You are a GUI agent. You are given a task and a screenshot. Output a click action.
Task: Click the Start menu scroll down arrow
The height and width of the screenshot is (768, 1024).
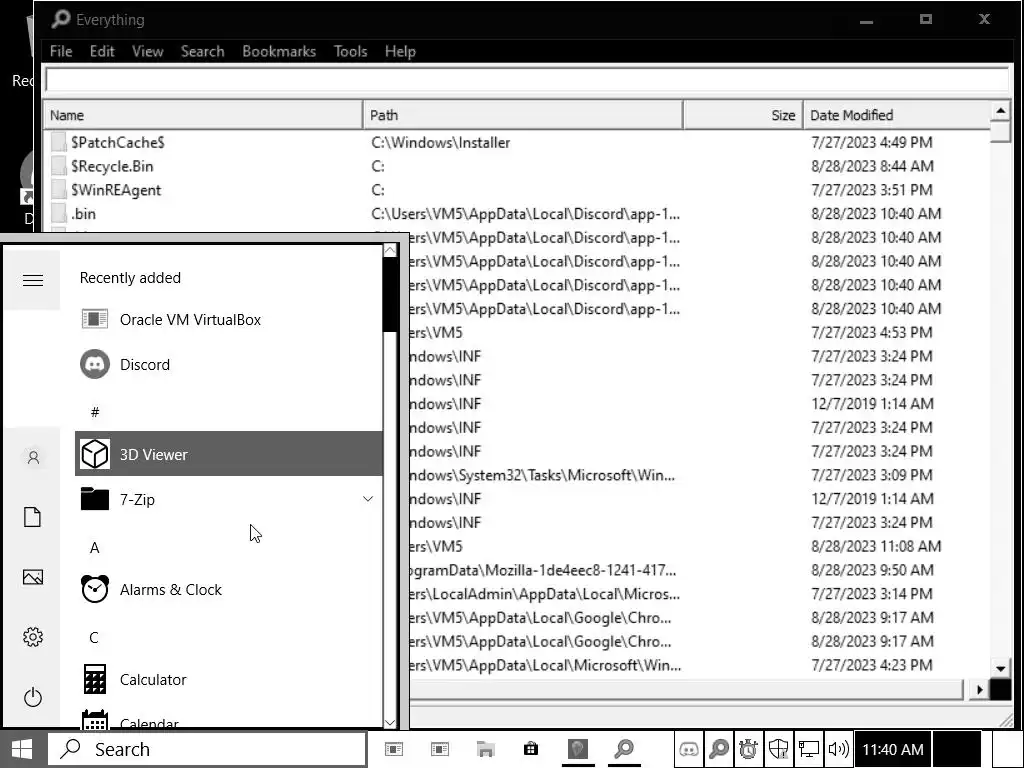click(390, 722)
